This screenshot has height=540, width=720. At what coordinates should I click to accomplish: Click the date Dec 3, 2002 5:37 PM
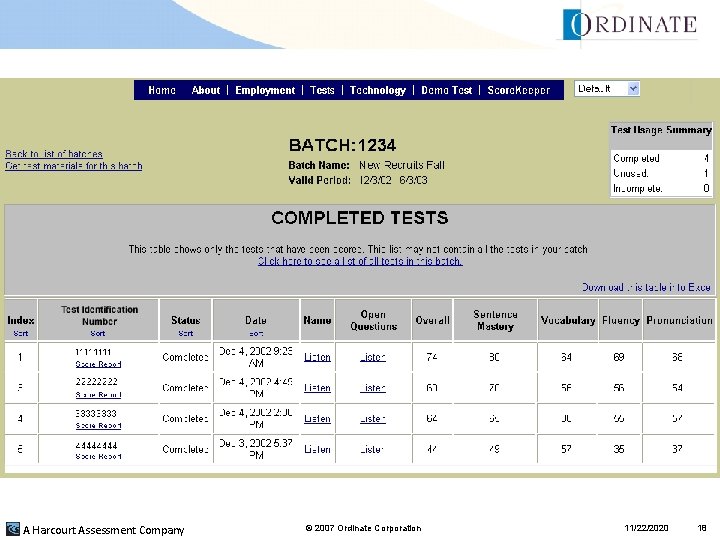[x=256, y=450]
